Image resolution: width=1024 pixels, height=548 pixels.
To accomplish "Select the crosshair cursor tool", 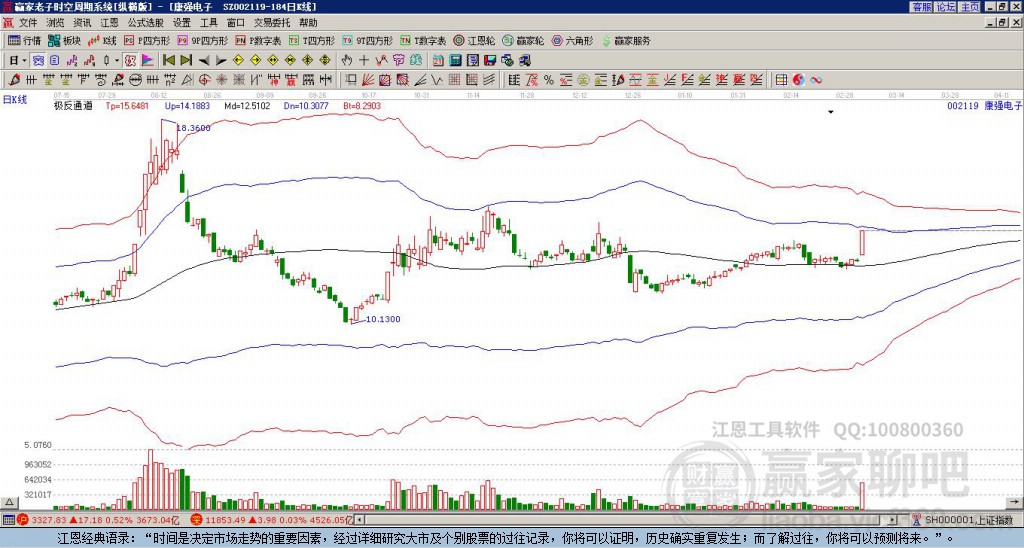I will (x=364, y=61).
